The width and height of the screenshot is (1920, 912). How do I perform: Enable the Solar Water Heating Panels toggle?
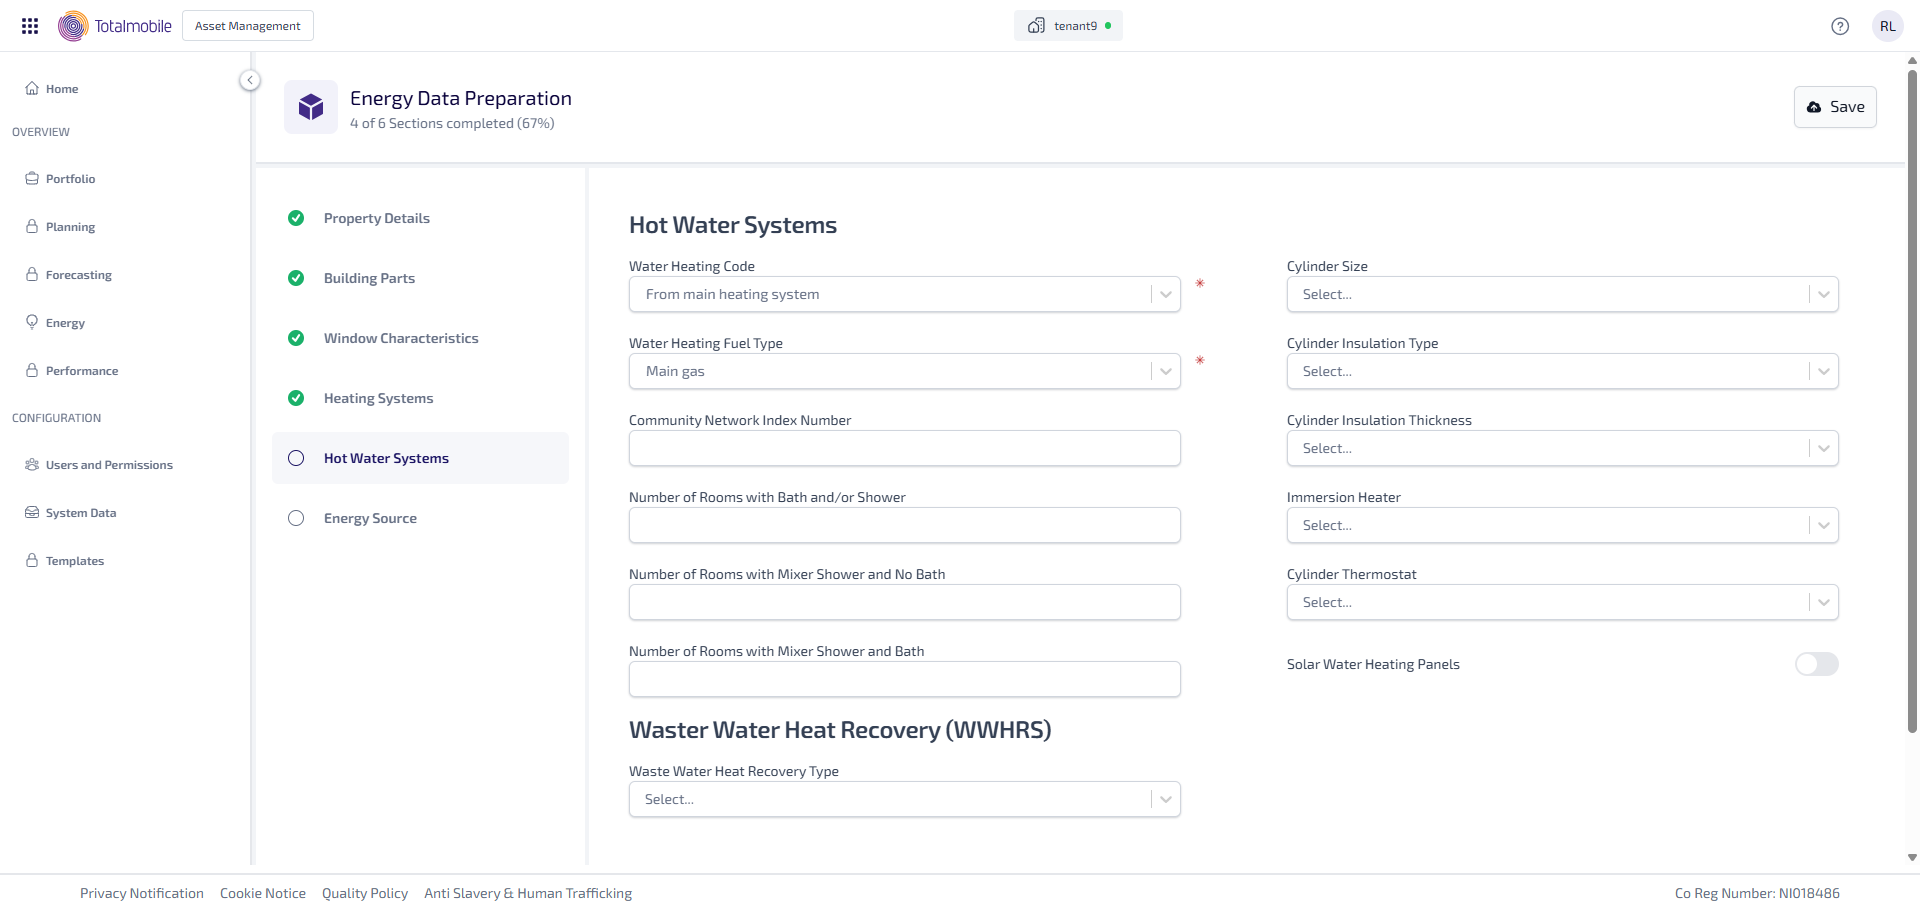click(x=1816, y=664)
